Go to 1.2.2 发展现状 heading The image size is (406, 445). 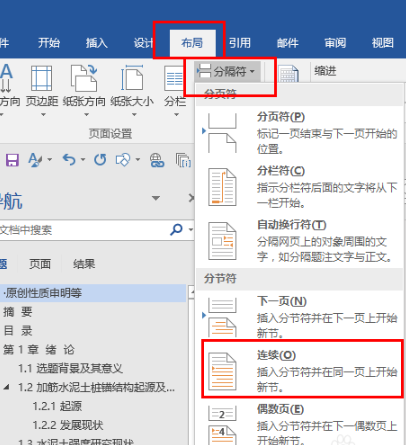[68, 425]
